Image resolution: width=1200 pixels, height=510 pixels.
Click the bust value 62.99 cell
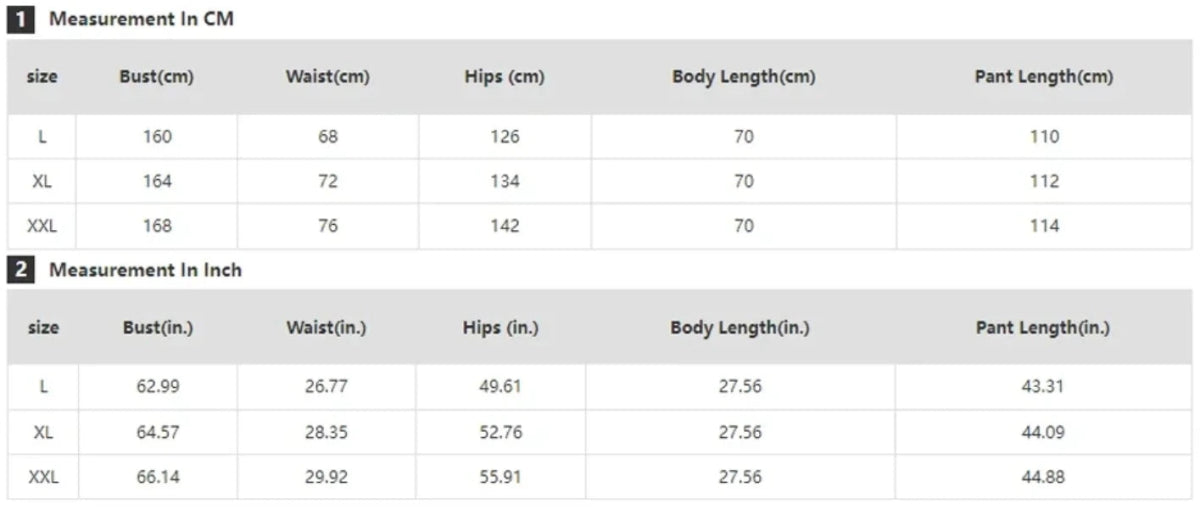point(158,387)
